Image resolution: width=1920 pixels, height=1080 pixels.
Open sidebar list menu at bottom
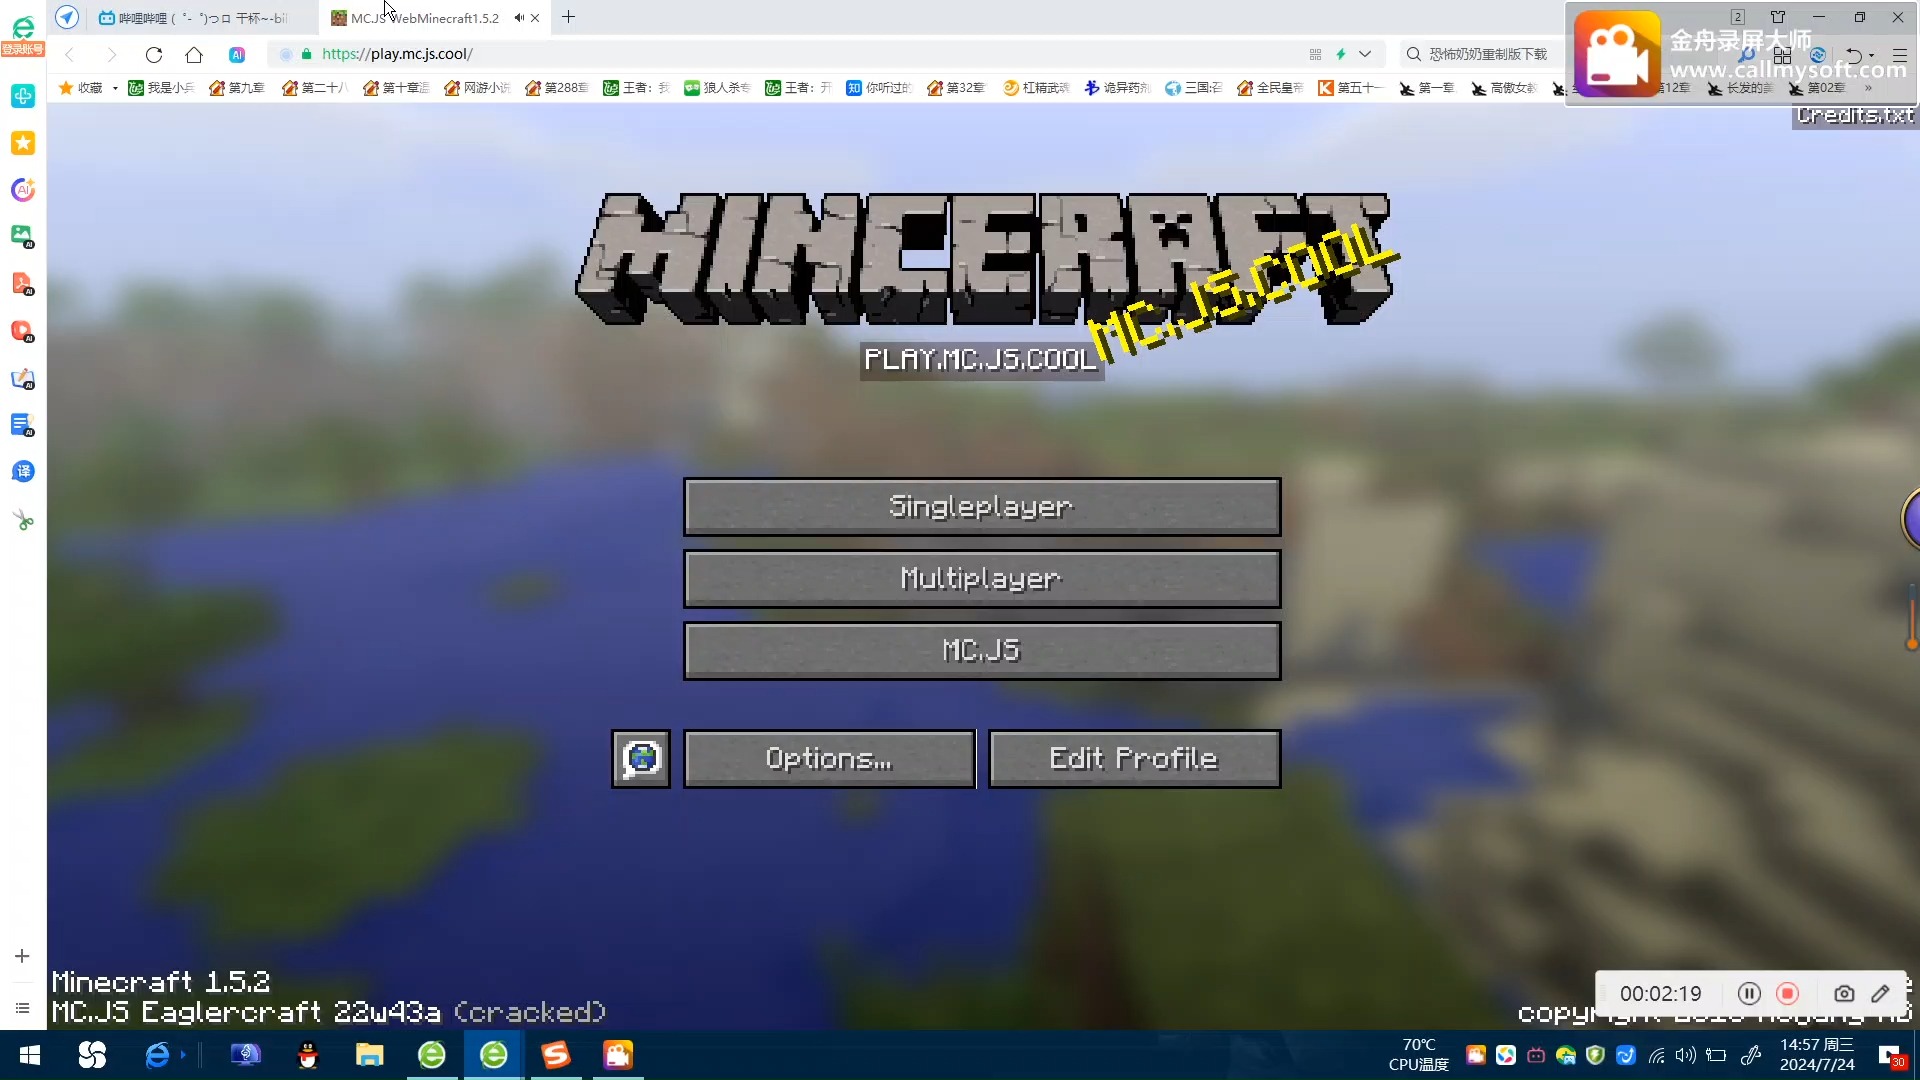click(x=22, y=1008)
